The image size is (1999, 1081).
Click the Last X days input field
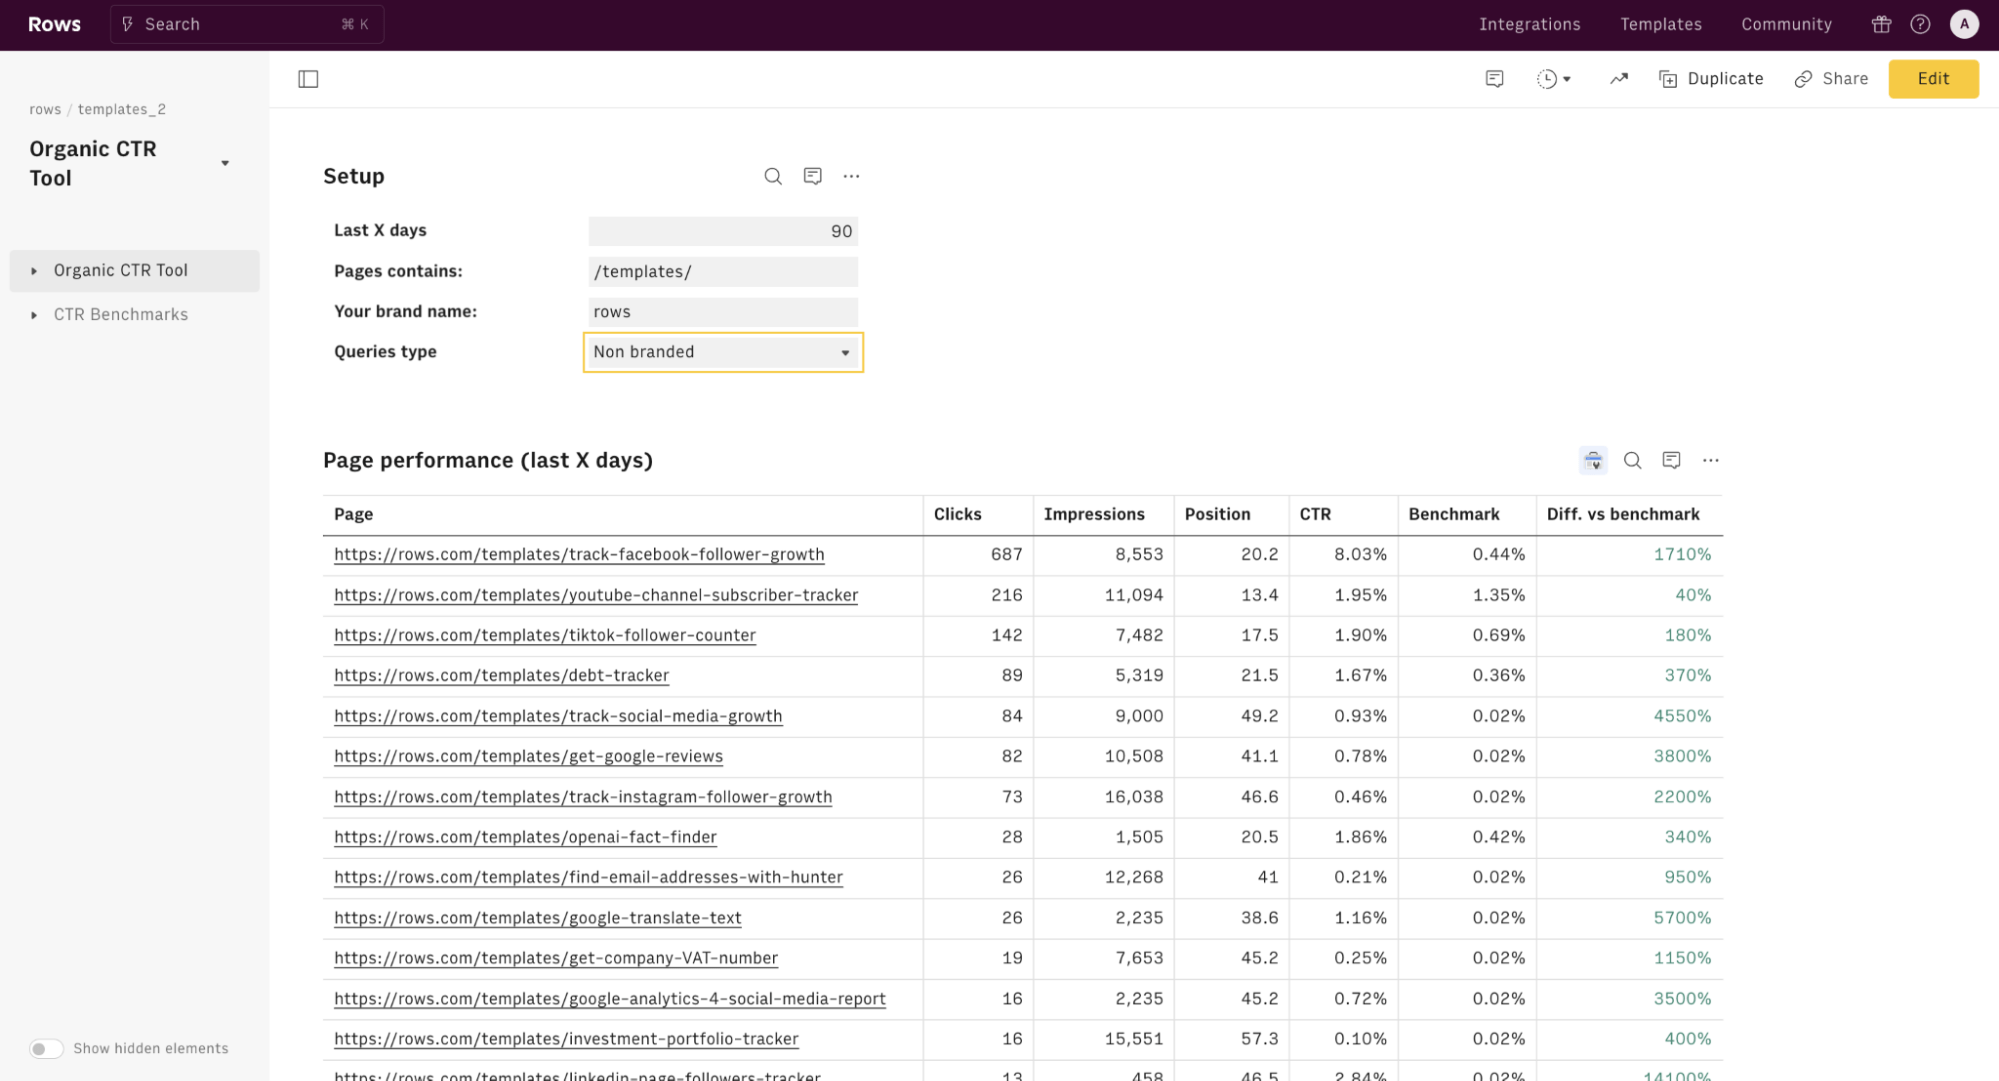pyautogui.click(x=723, y=229)
